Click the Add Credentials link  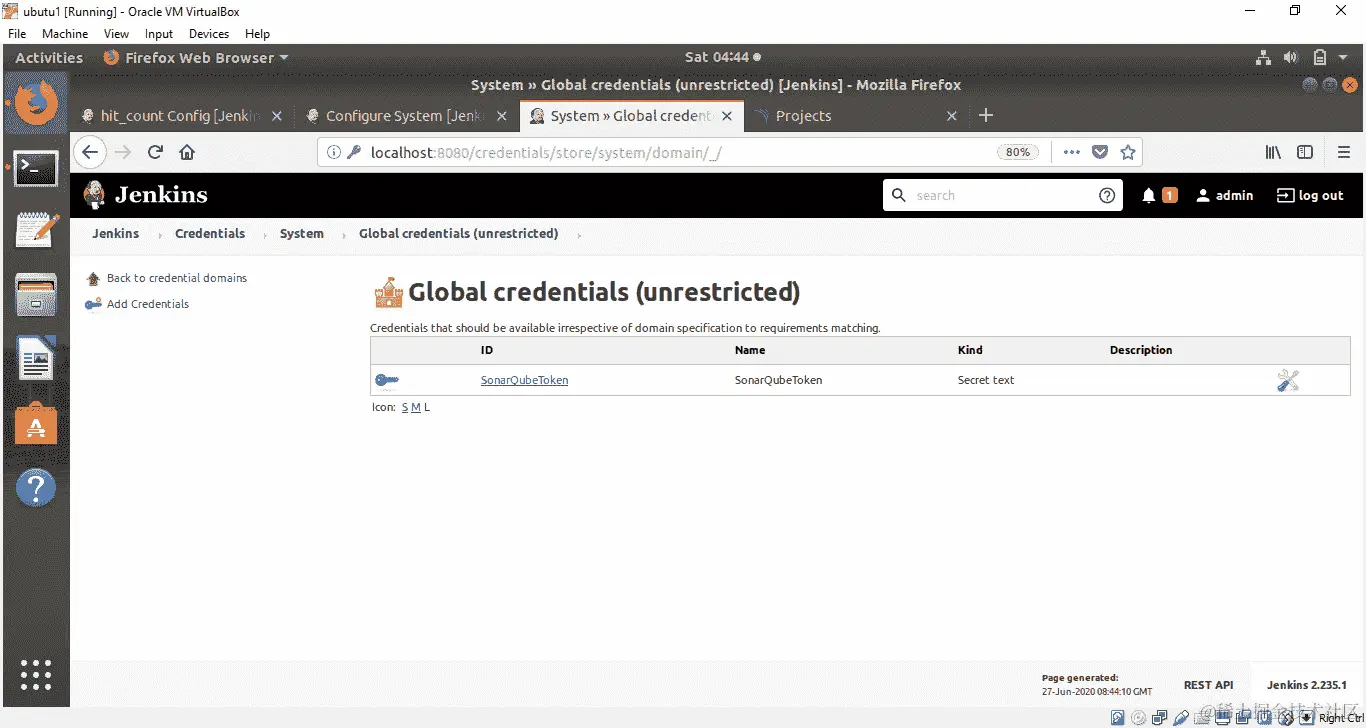(x=146, y=304)
